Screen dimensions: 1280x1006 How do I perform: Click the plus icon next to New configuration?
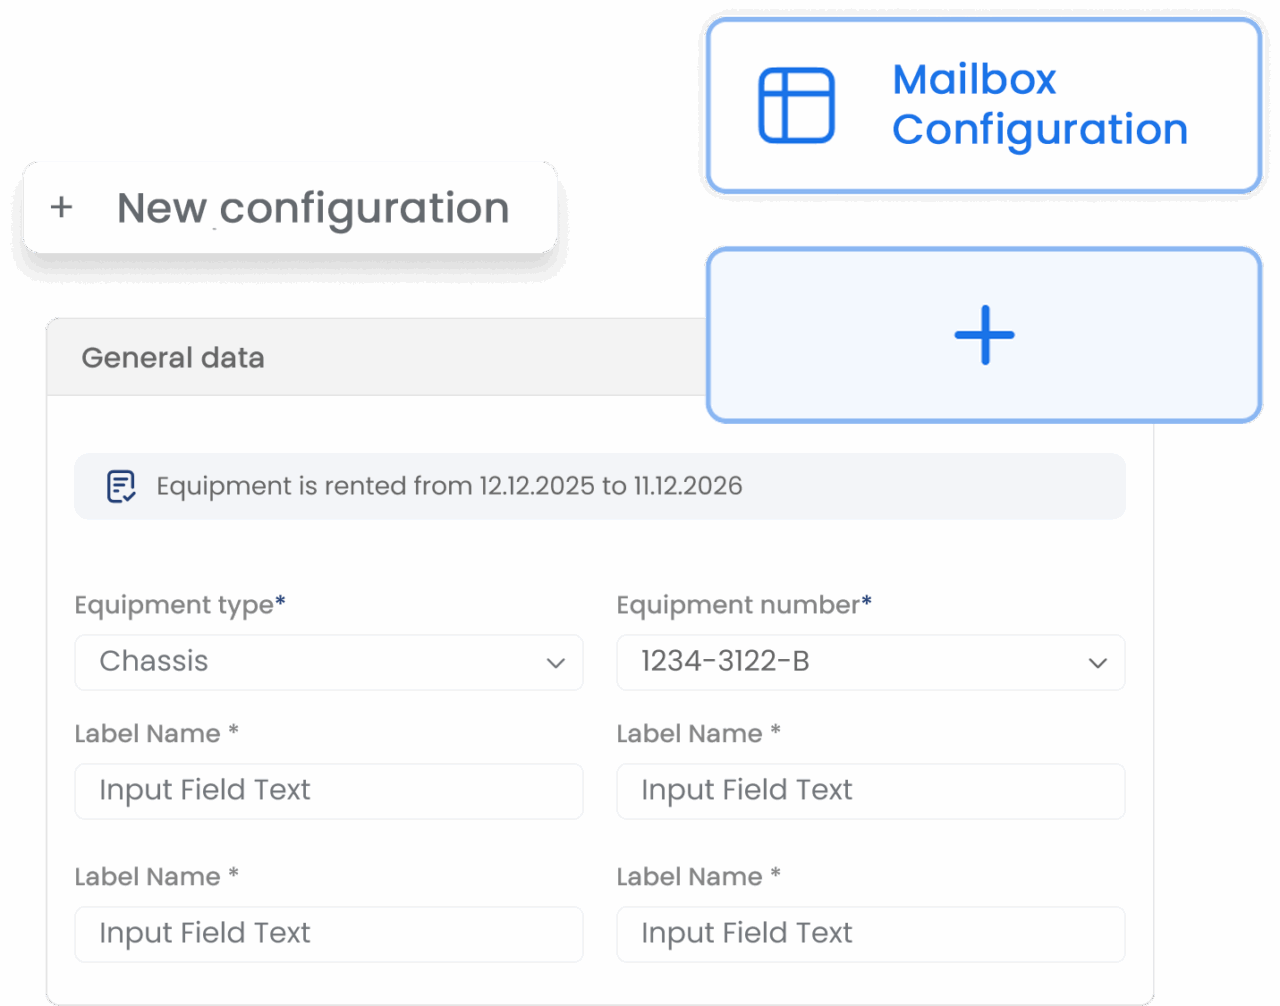[x=61, y=208]
